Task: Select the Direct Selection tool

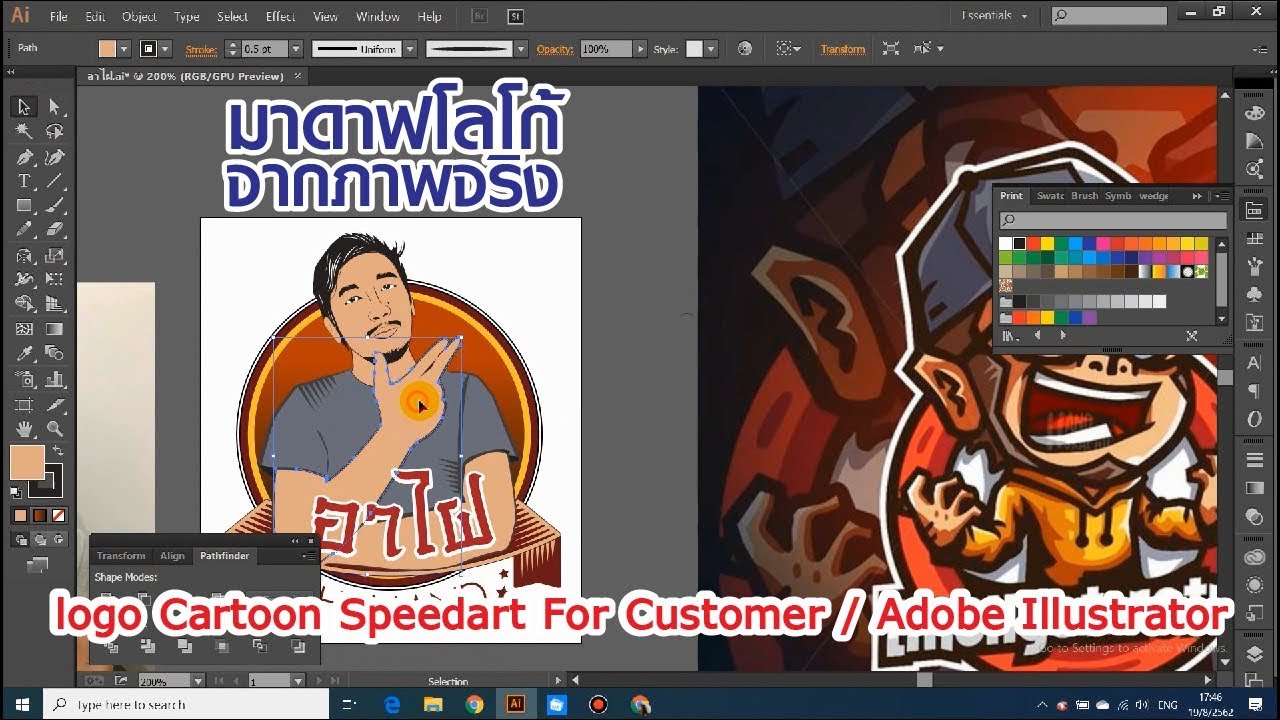Action: tap(55, 106)
